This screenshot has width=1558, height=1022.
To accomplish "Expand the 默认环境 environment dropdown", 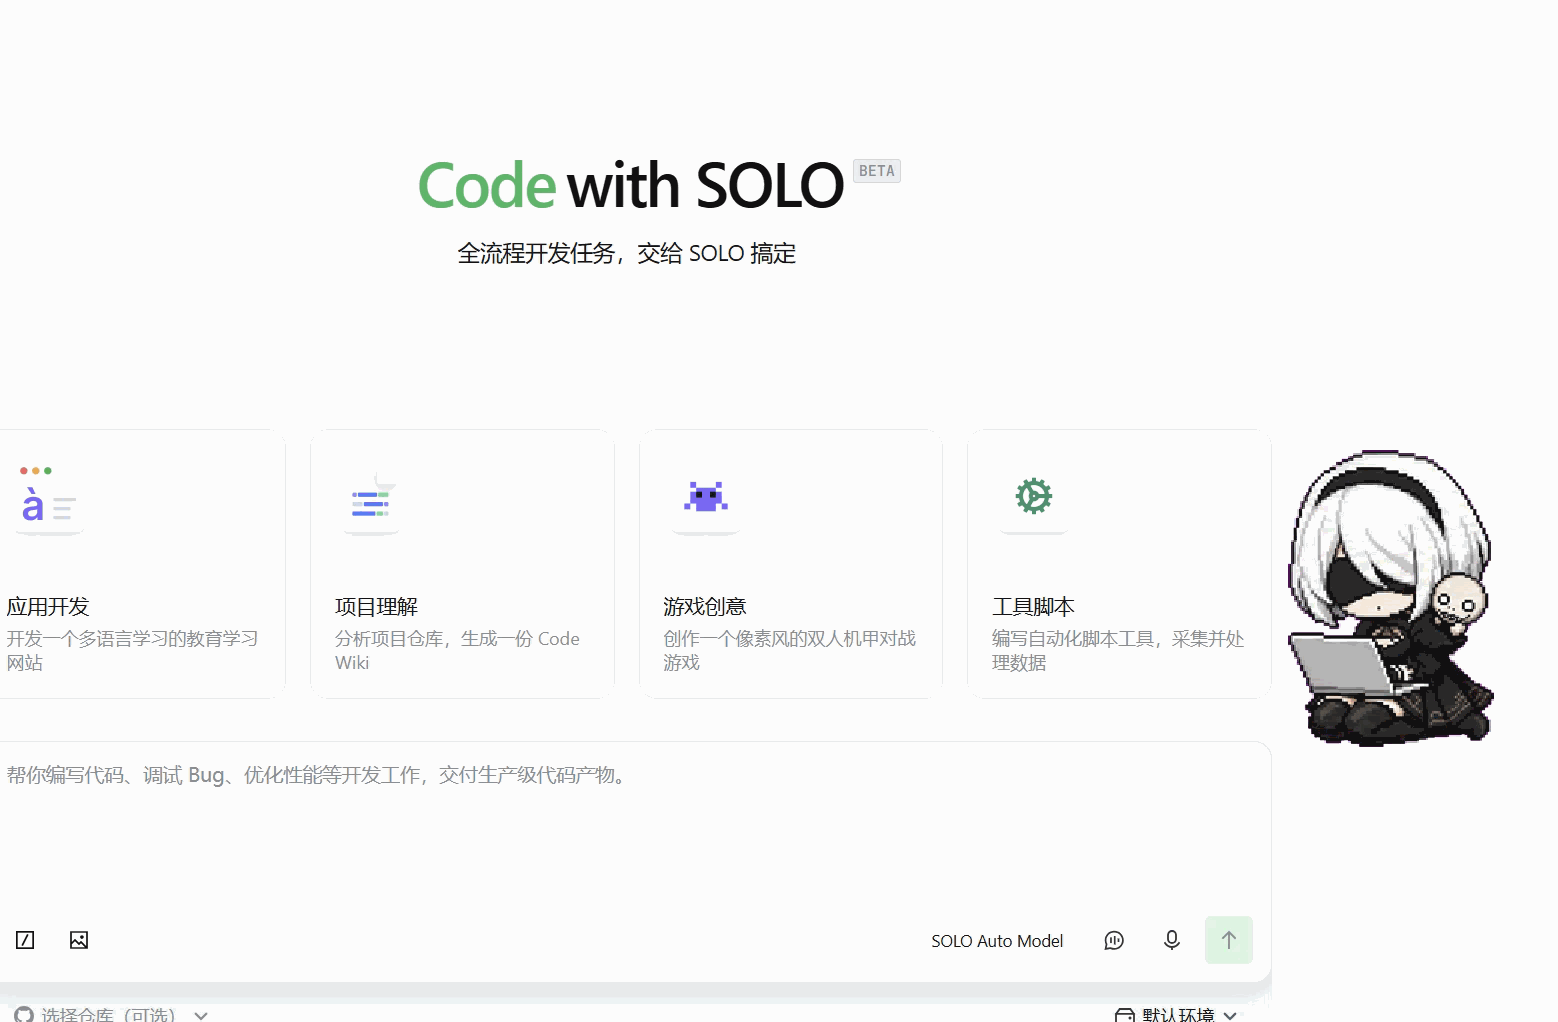I will tap(1176, 1015).
